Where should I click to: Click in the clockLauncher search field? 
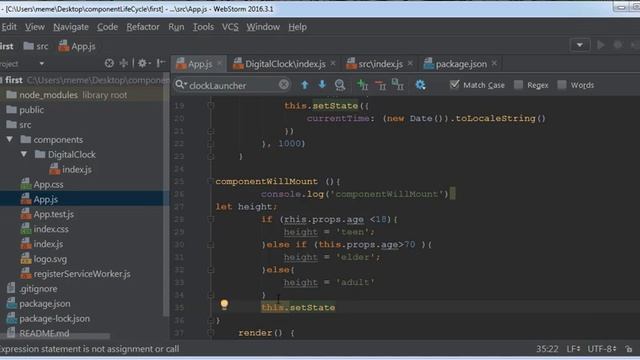232,85
